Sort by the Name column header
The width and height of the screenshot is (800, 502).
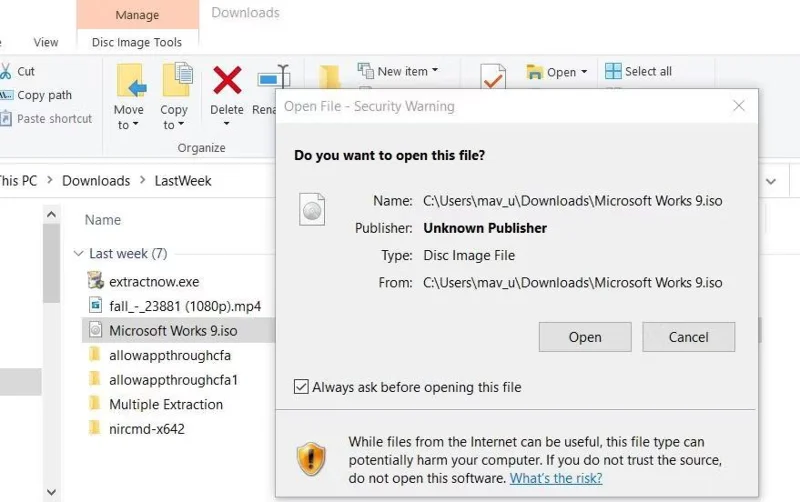[x=103, y=220]
